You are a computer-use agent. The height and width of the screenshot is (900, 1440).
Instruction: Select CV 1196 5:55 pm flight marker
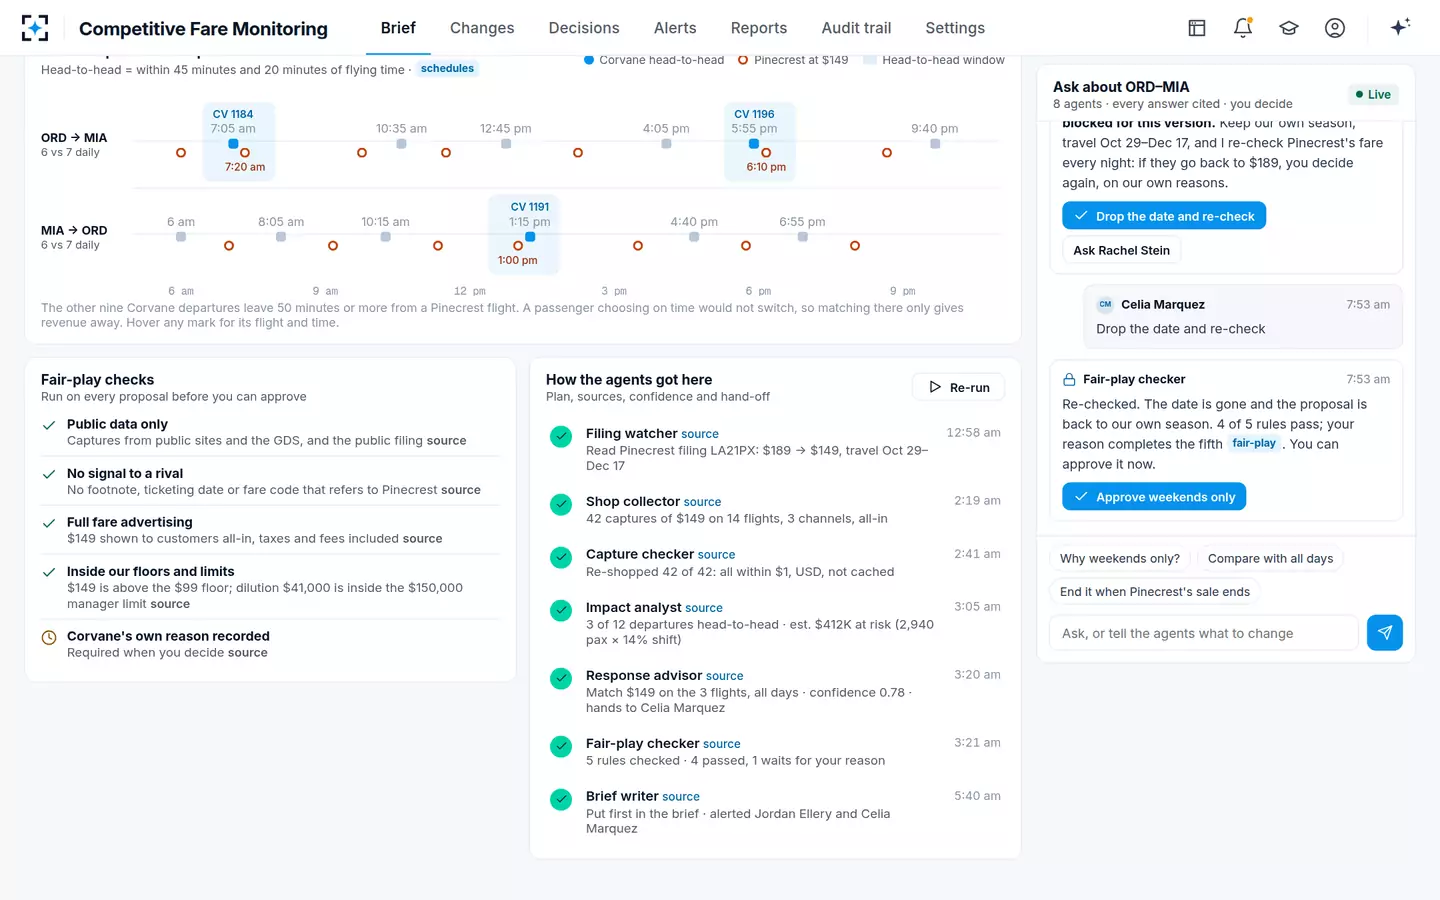click(754, 144)
